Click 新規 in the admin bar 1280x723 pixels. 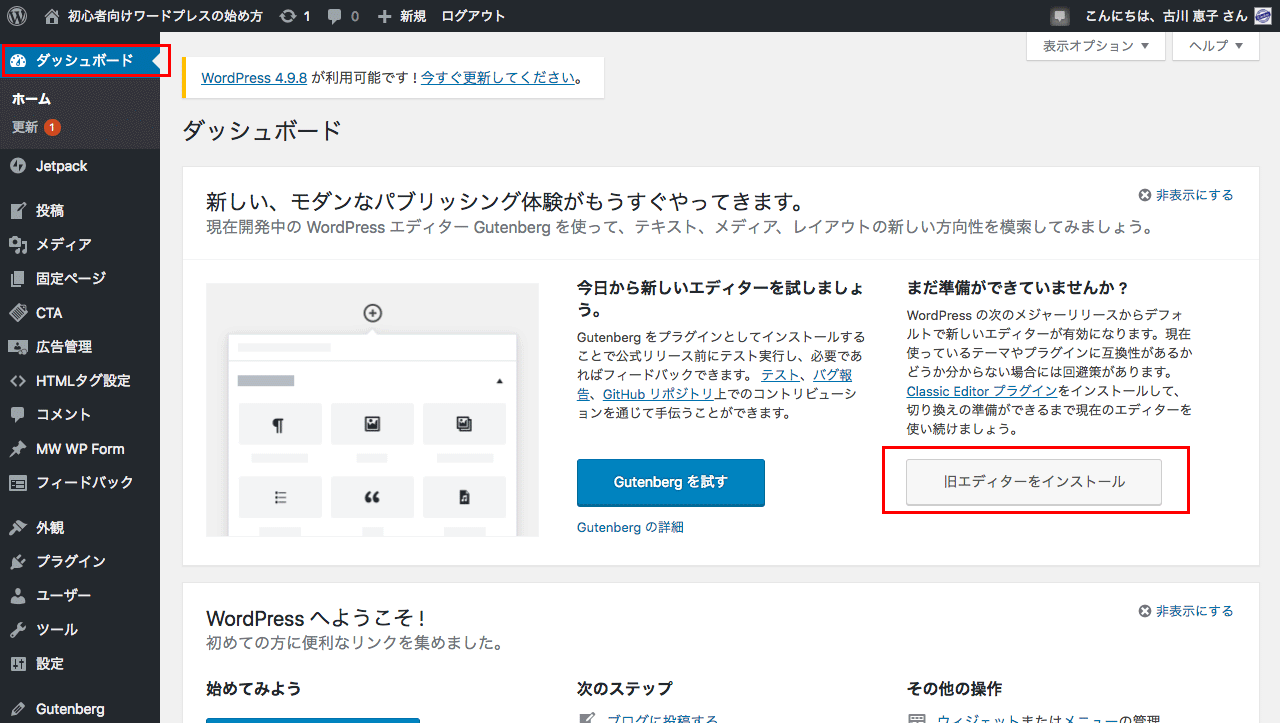(412, 16)
